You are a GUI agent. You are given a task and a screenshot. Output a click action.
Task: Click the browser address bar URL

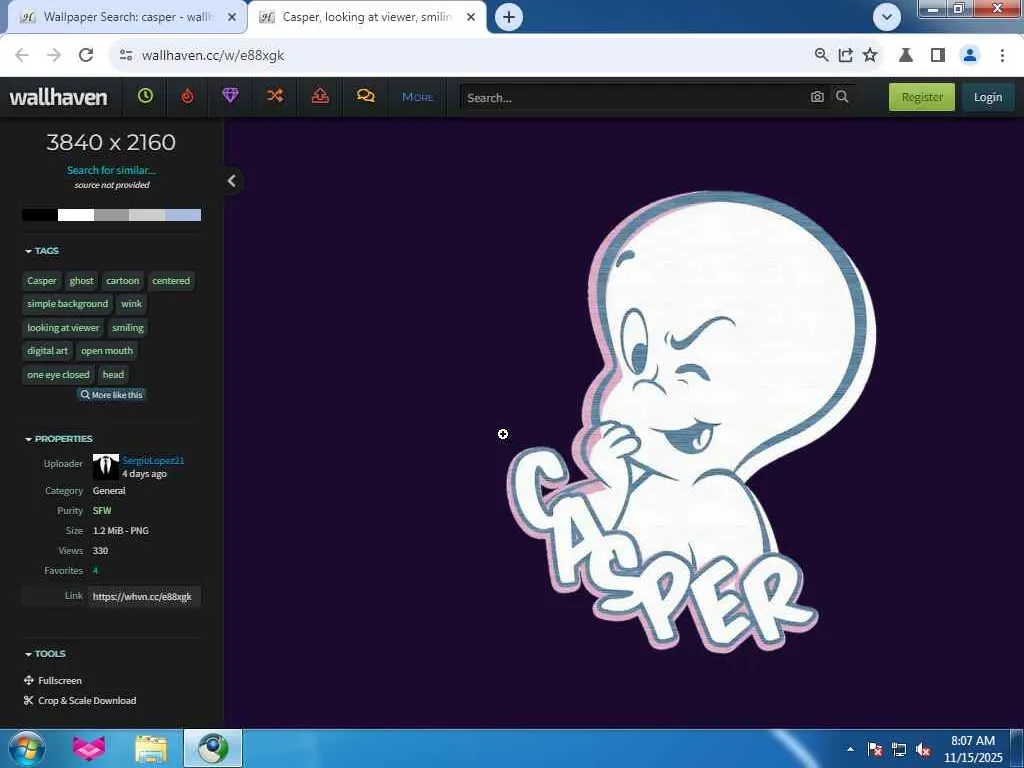point(213,56)
